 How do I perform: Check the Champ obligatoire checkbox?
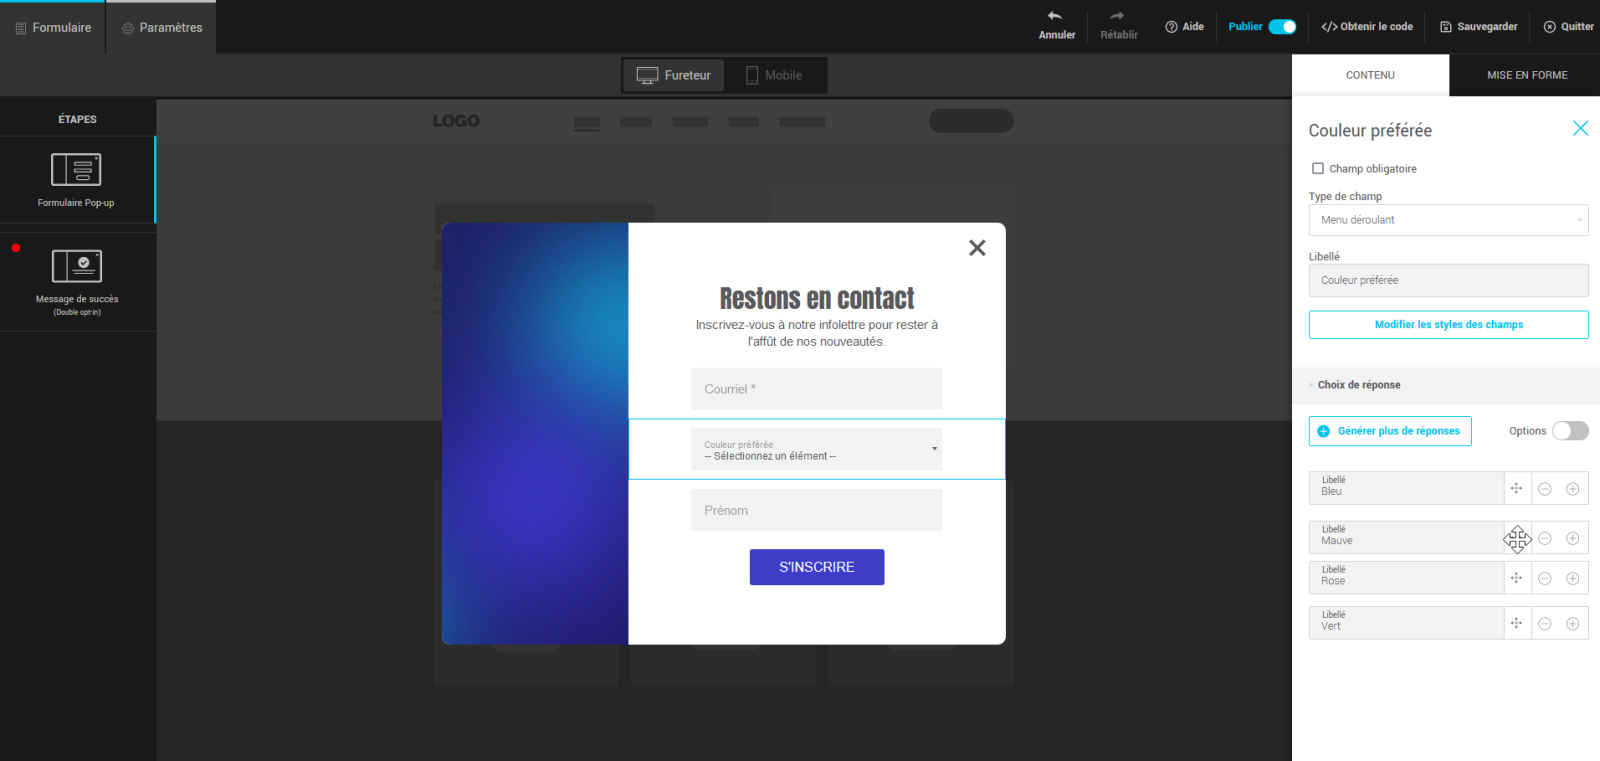pos(1318,169)
